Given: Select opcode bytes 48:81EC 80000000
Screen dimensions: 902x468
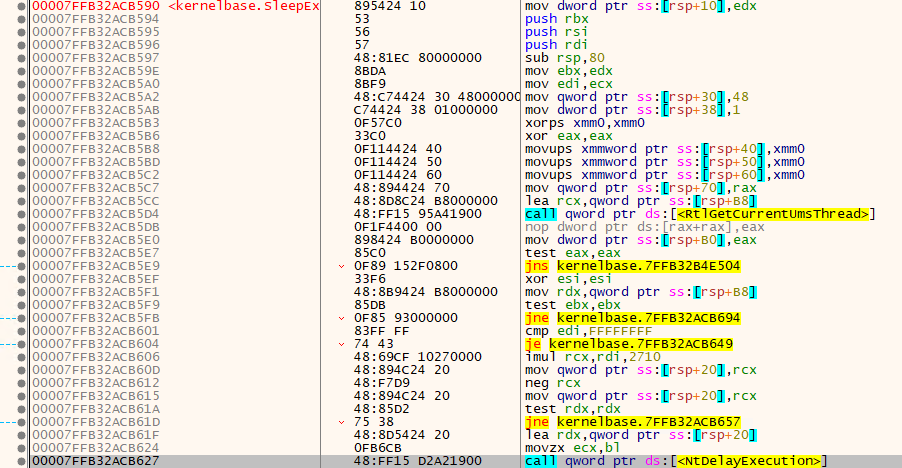Looking at the screenshot, I should [418, 58].
